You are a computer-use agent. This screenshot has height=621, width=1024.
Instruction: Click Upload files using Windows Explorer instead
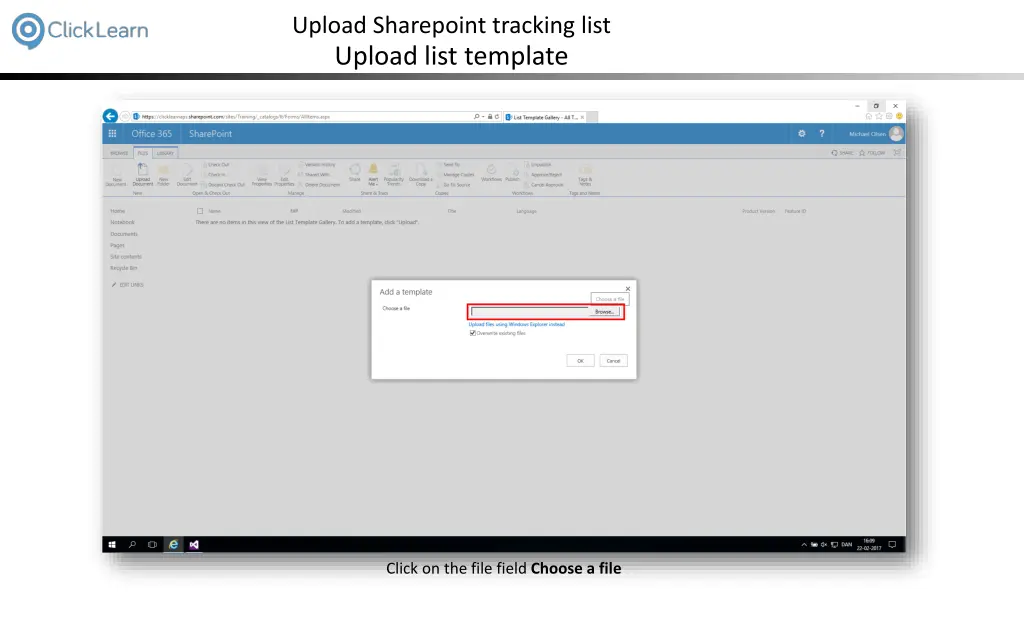coord(517,325)
